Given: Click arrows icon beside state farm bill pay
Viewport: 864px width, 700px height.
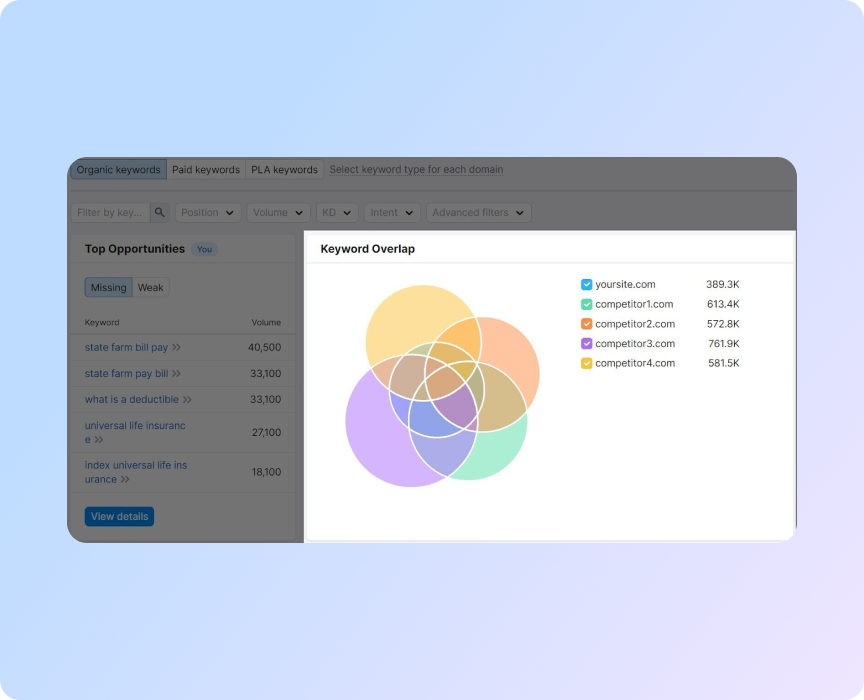Looking at the screenshot, I should 176,348.
